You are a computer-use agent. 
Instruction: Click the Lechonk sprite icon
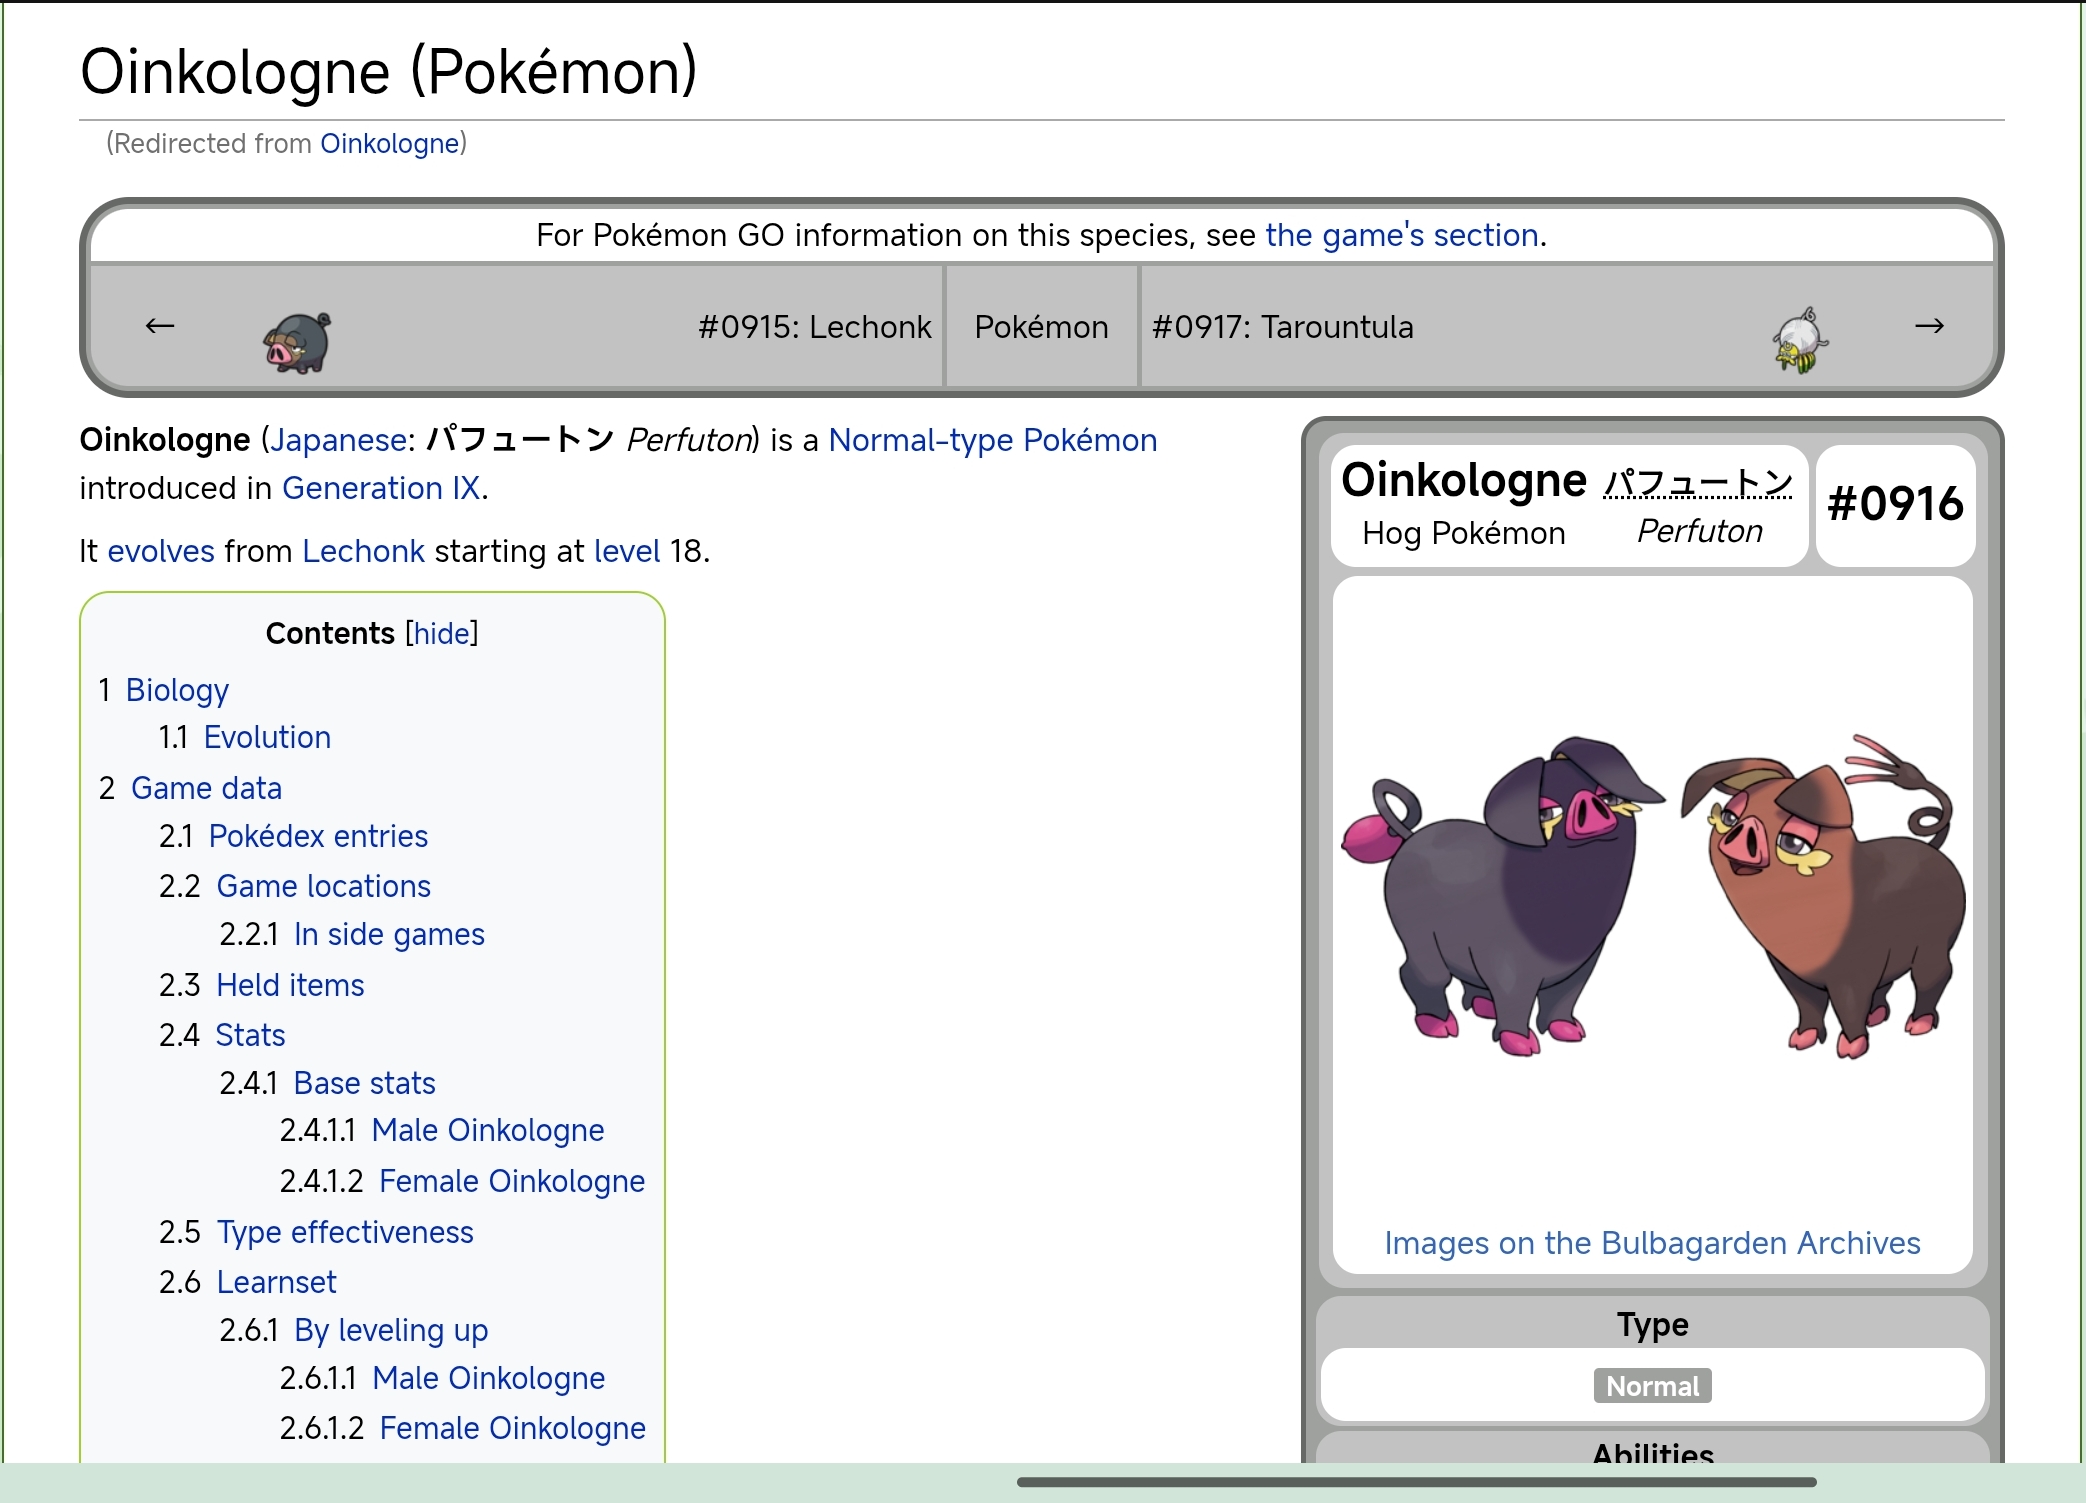[x=298, y=342]
